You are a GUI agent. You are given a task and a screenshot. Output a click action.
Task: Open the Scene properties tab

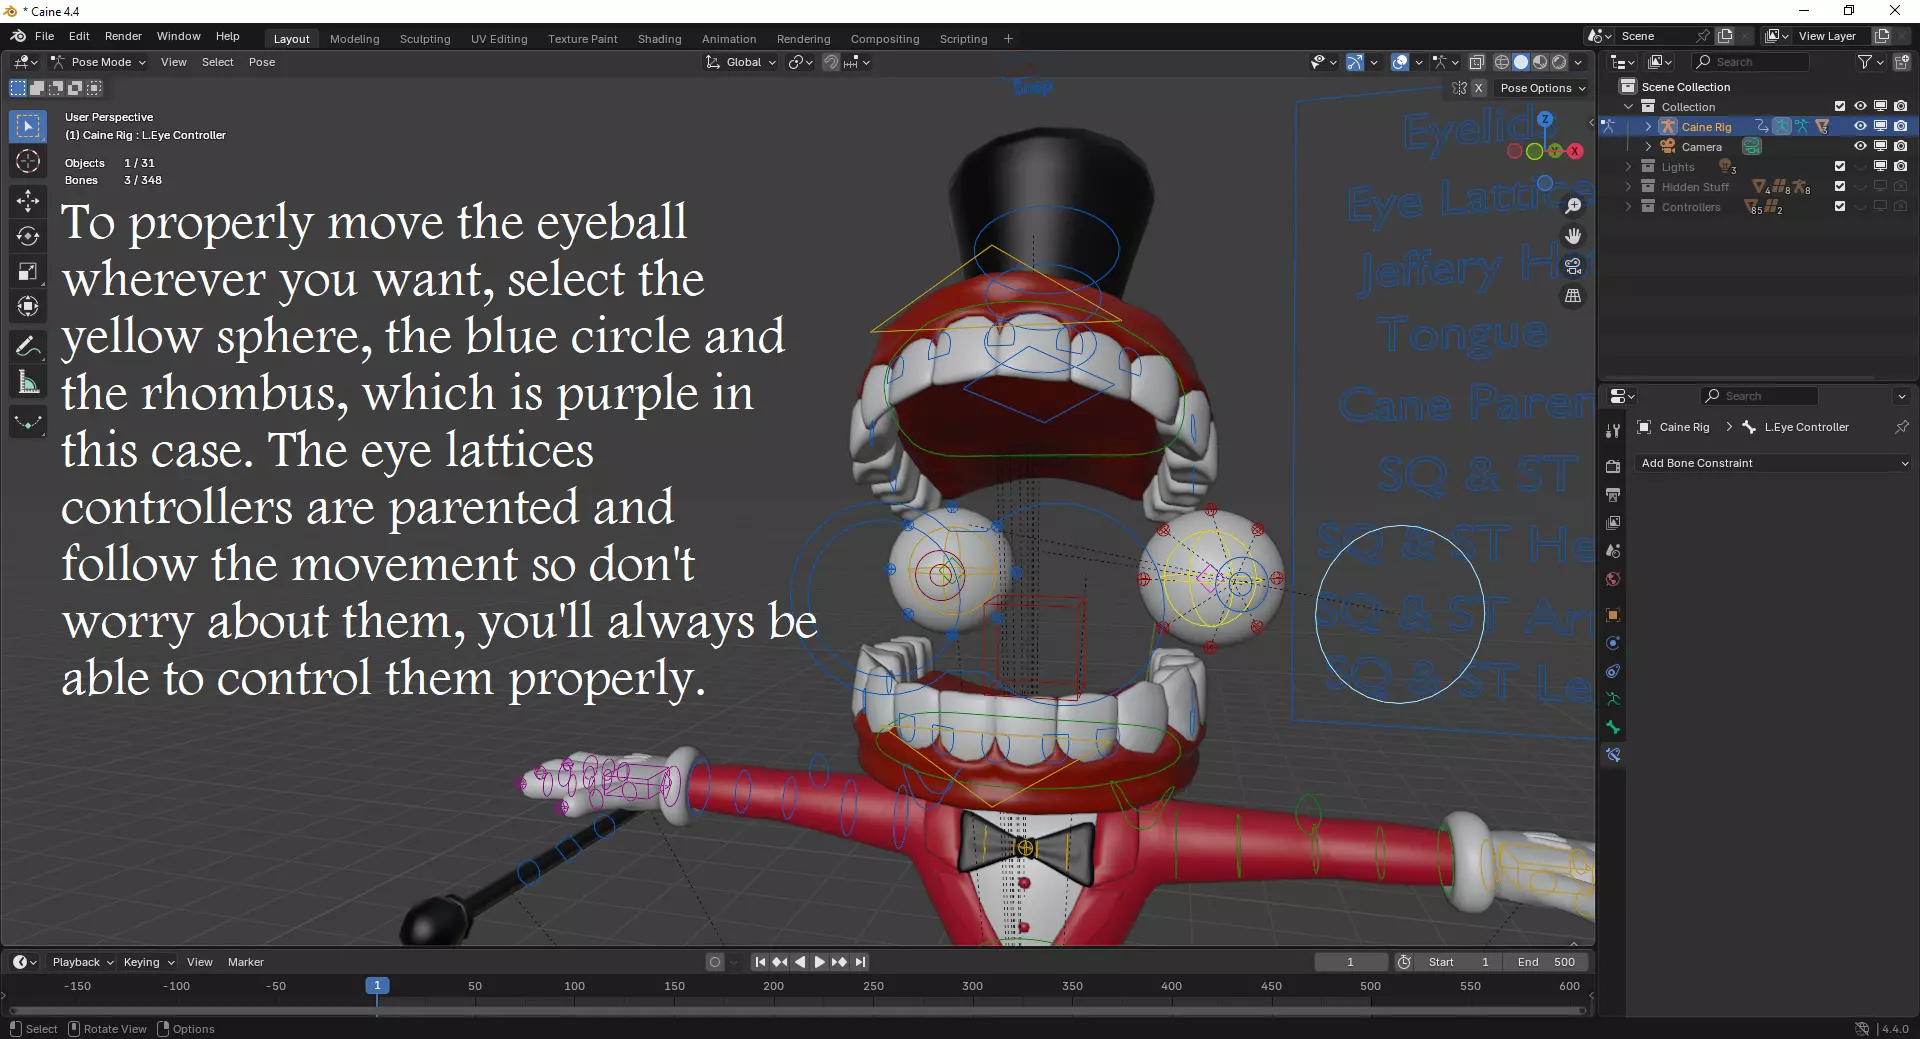click(1613, 551)
